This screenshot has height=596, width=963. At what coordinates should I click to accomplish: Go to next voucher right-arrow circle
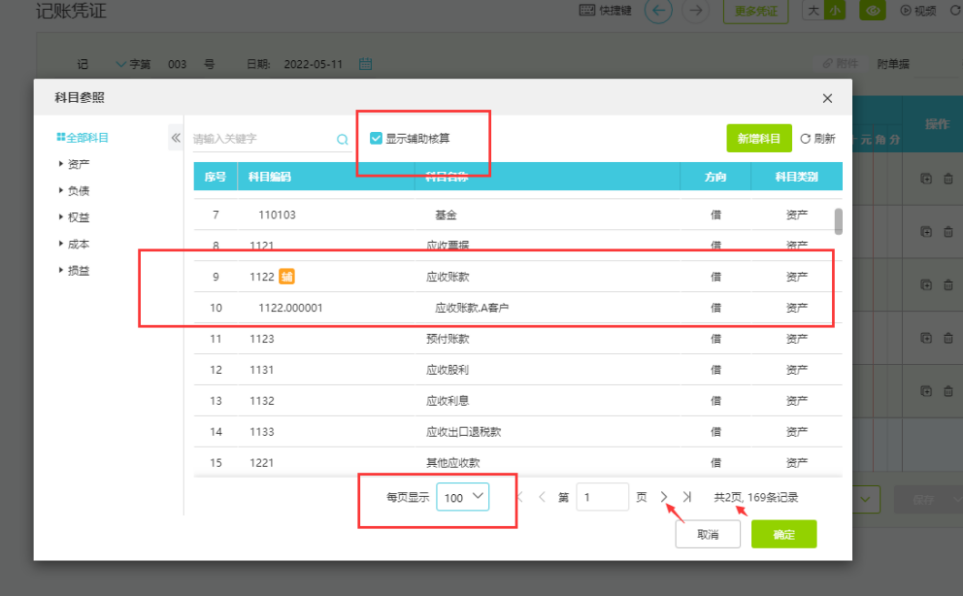(695, 10)
